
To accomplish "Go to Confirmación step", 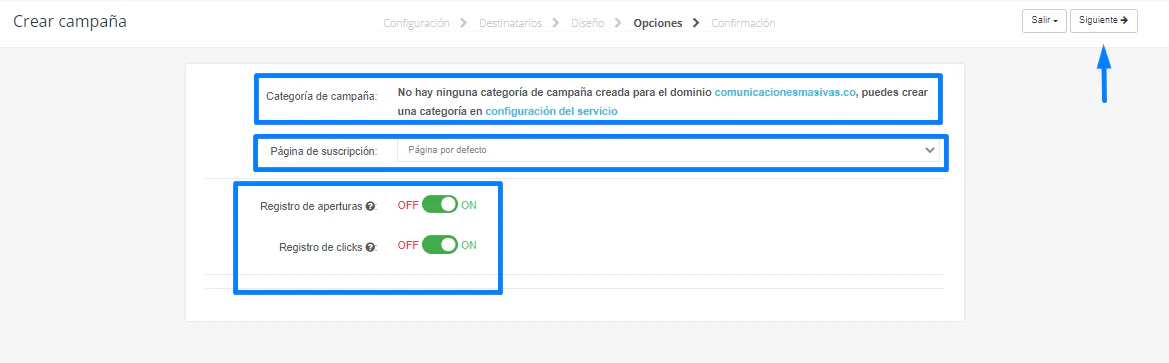I will pyautogui.click(x=743, y=23).
